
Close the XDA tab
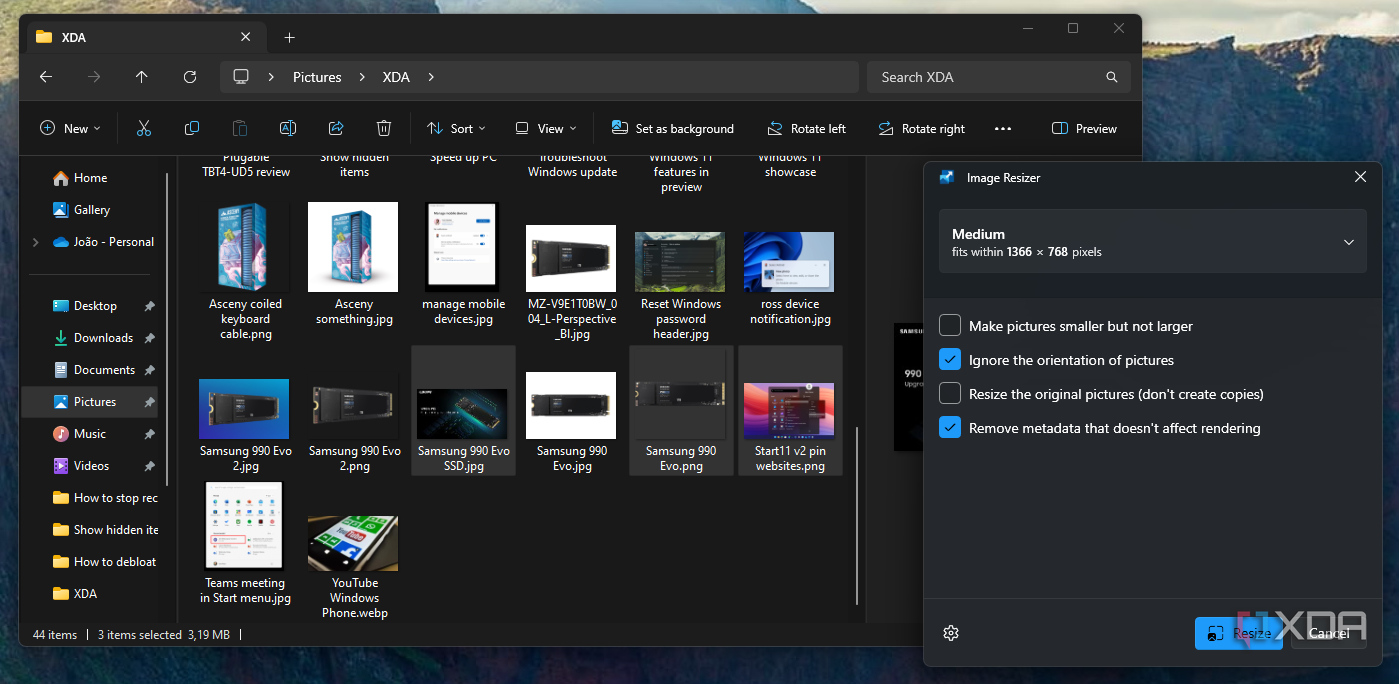point(246,37)
